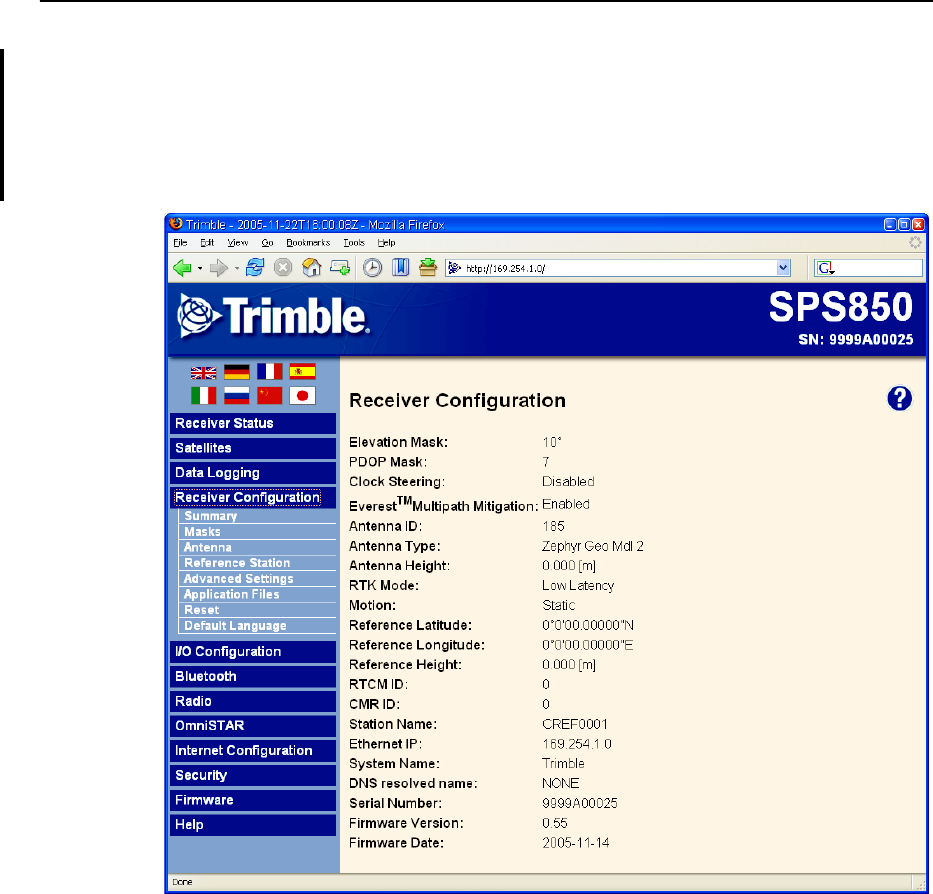This screenshot has height=894, width=933.
Task: Select the French flag language
Action: [x=270, y=372]
